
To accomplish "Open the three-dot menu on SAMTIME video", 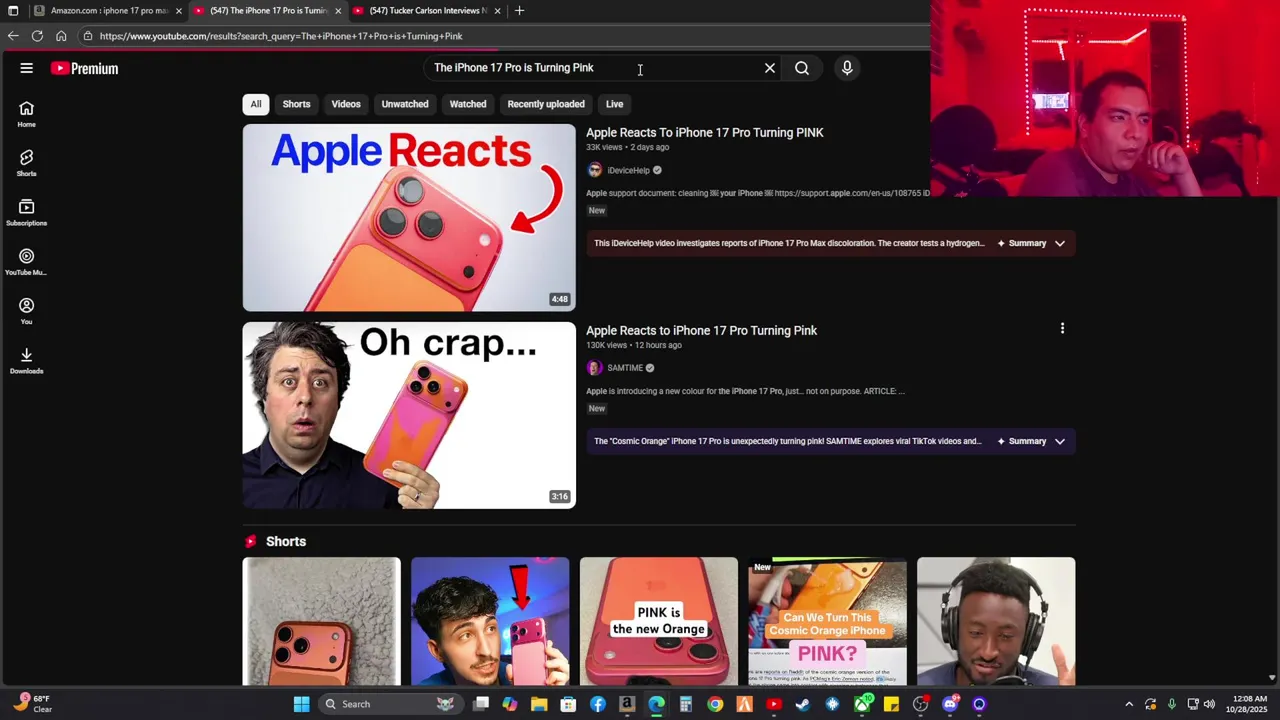I will coord(1062,328).
